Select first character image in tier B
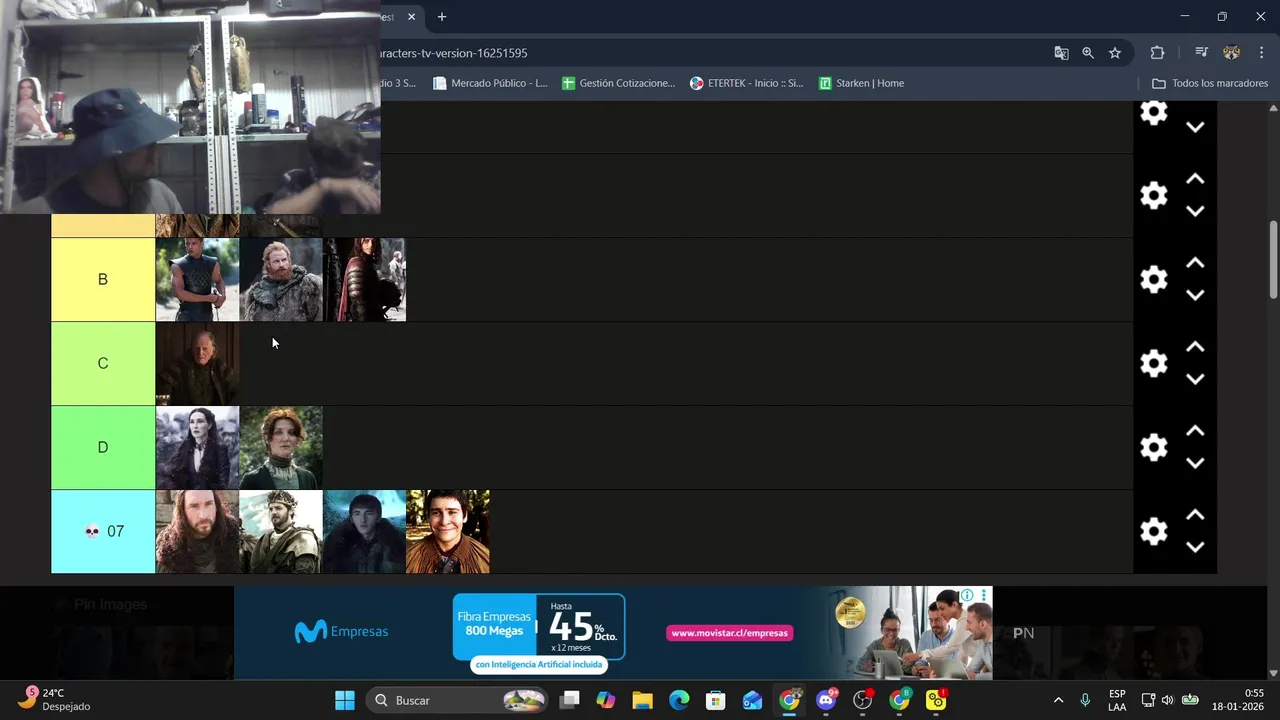This screenshot has height=720, width=1280. (197, 279)
